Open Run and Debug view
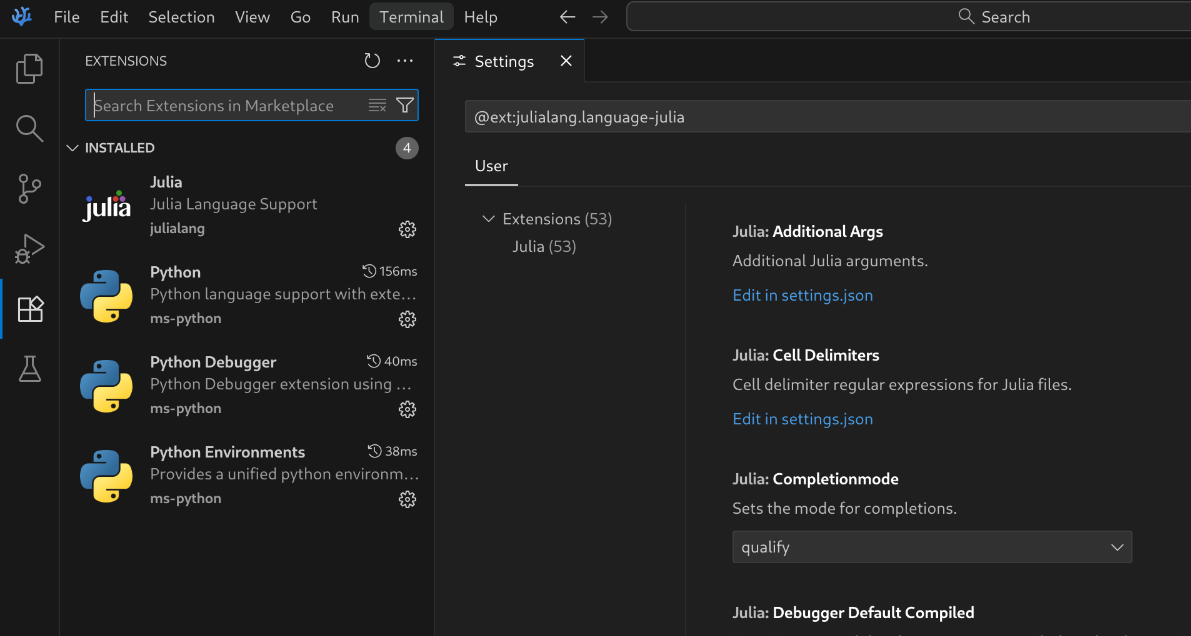This screenshot has height=636, width=1191. tap(30, 248)
